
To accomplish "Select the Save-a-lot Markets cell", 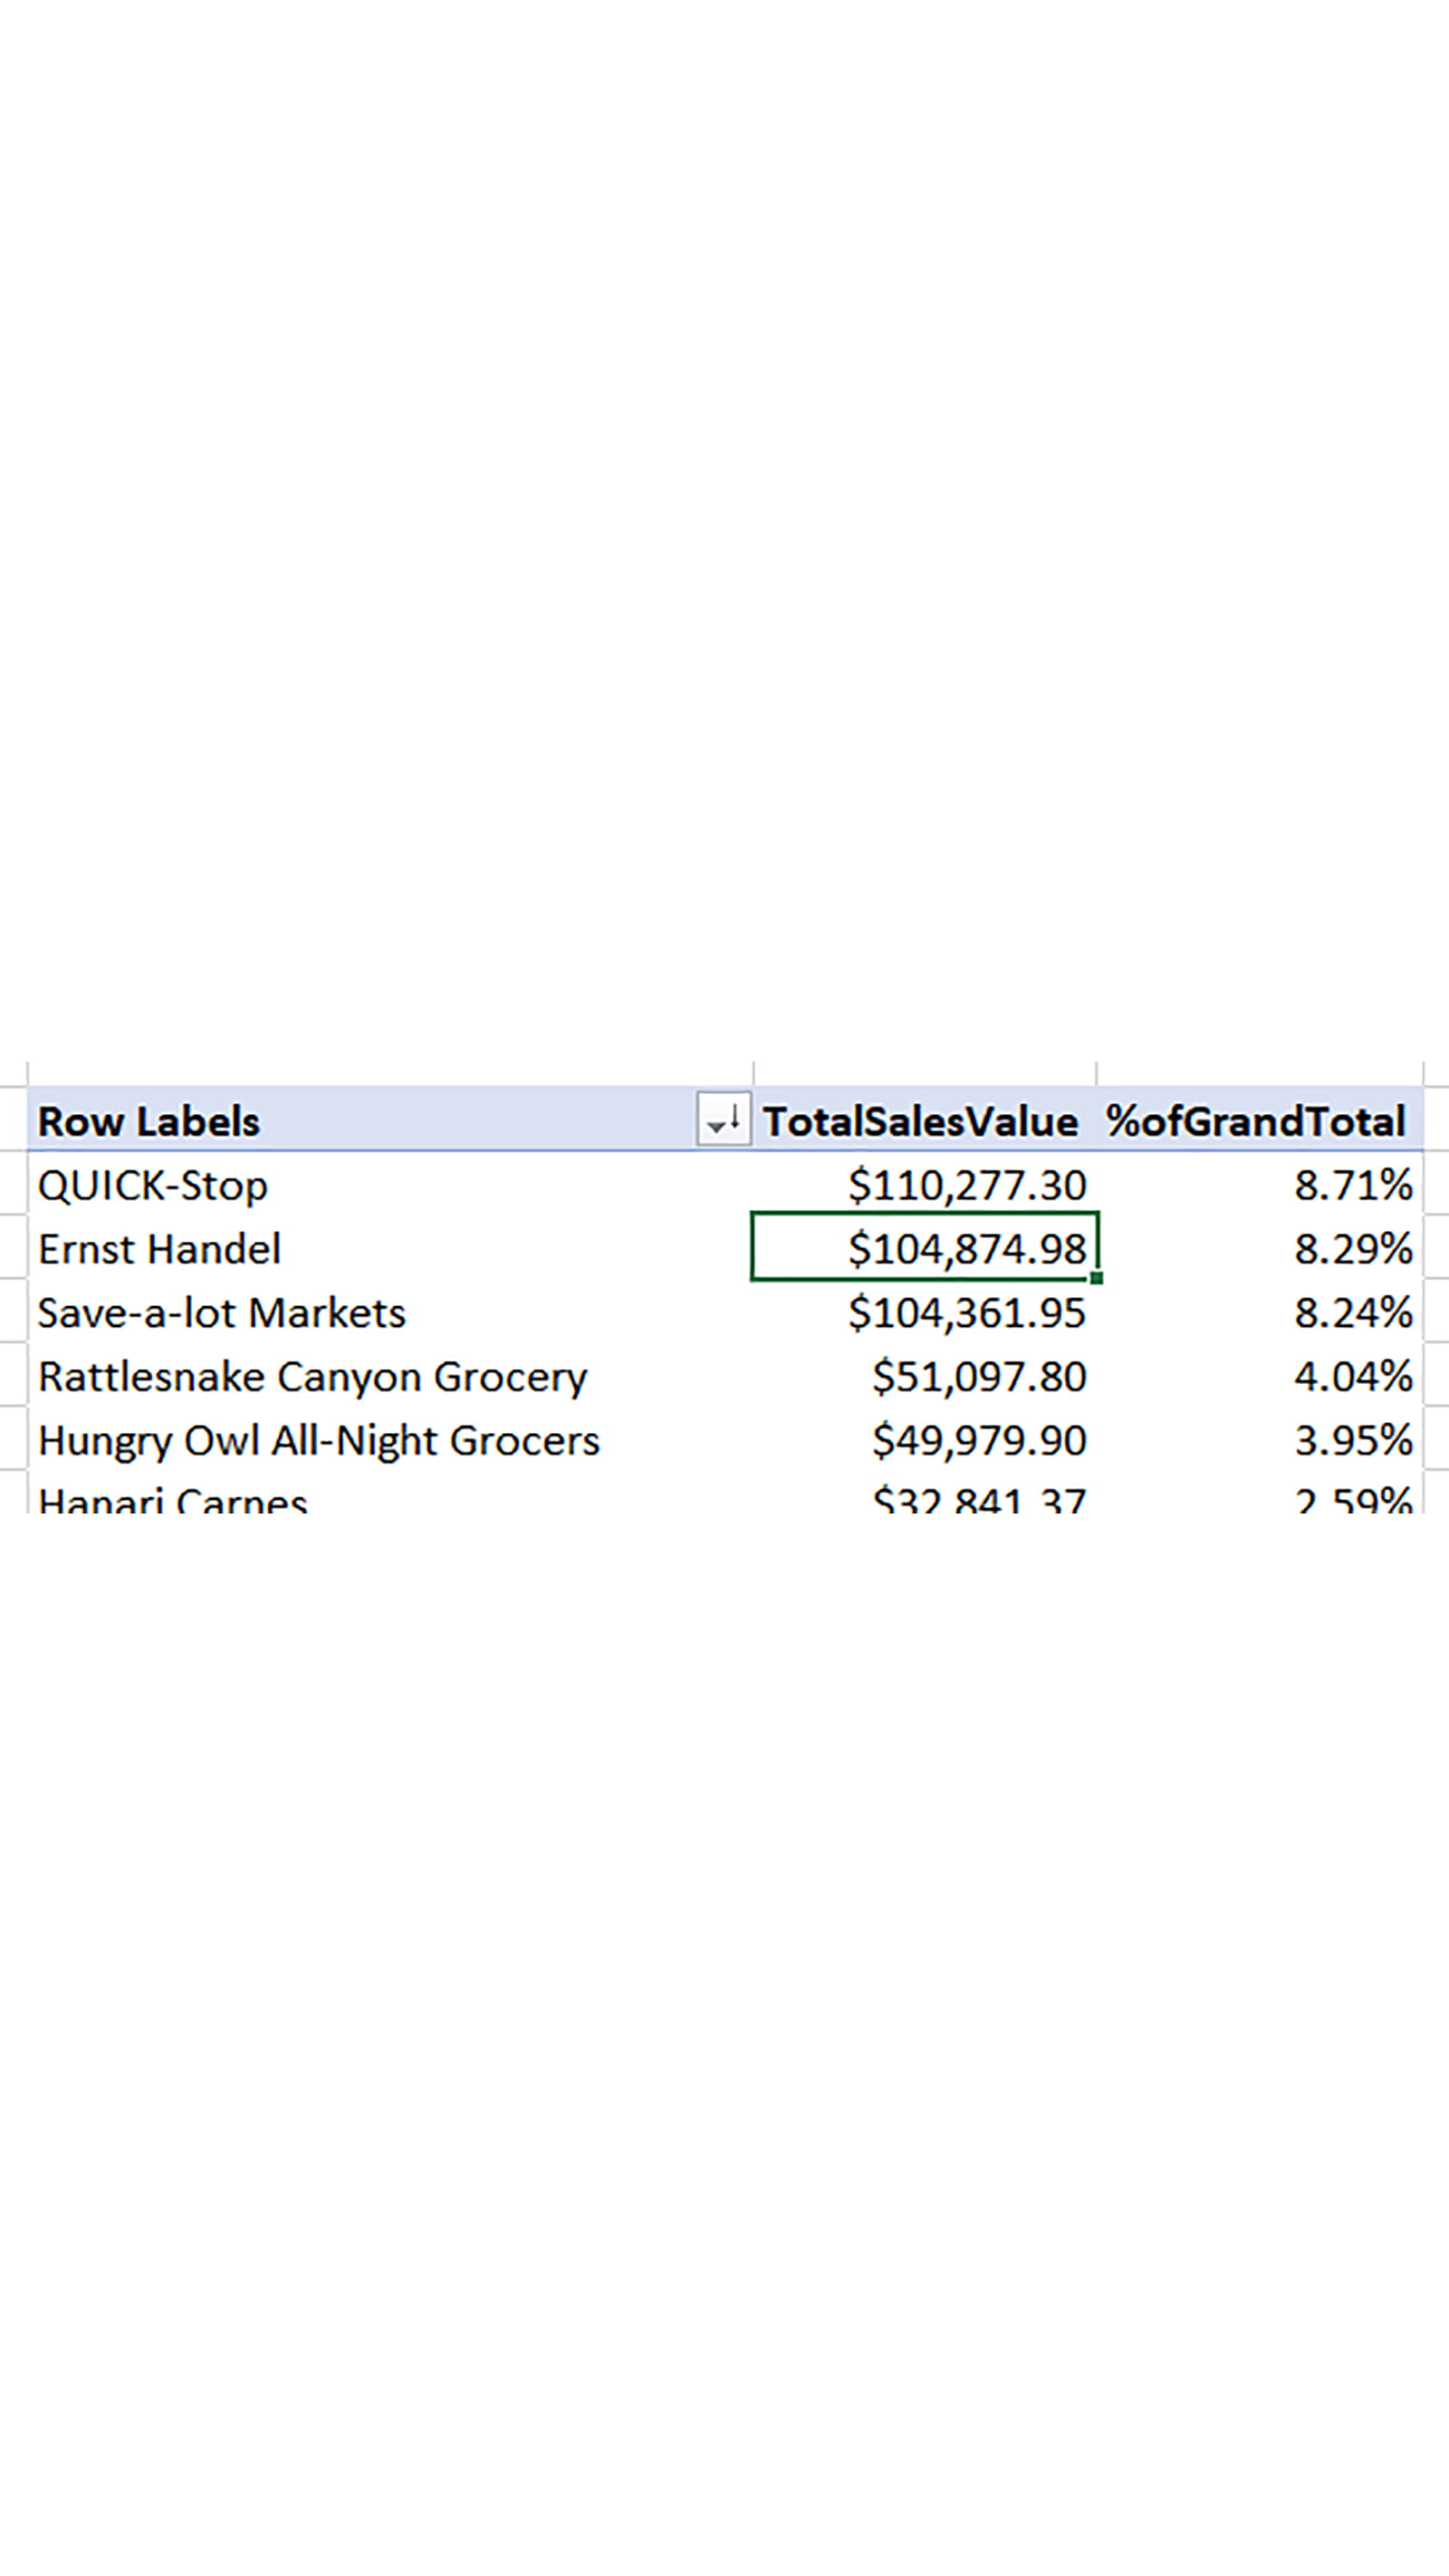I will 222,1313.
